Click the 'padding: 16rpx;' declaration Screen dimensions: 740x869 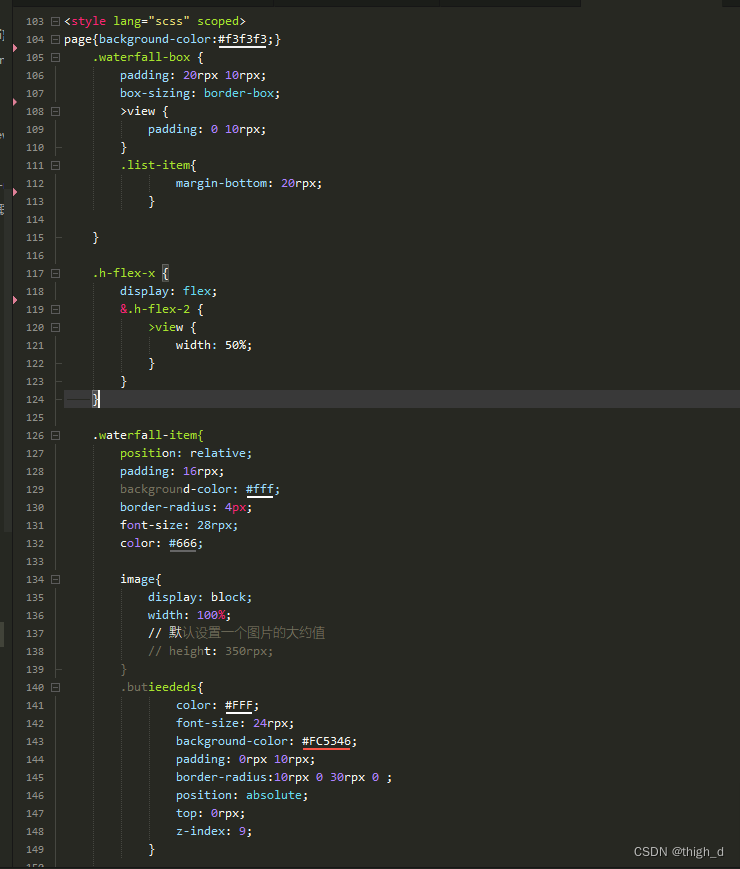[172, 471]
